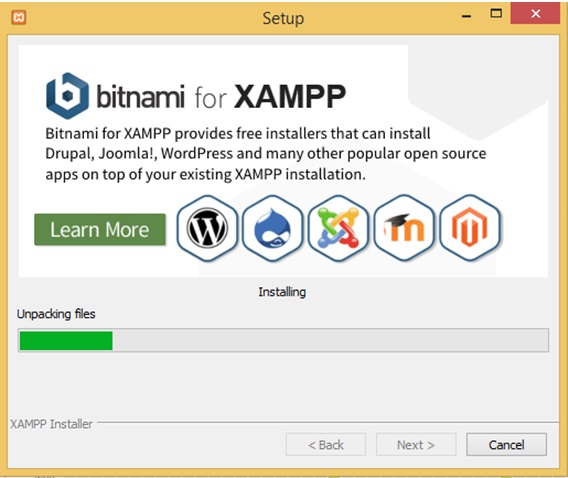Click the 'bitnami for XAMPP' heading

point(221,96)
